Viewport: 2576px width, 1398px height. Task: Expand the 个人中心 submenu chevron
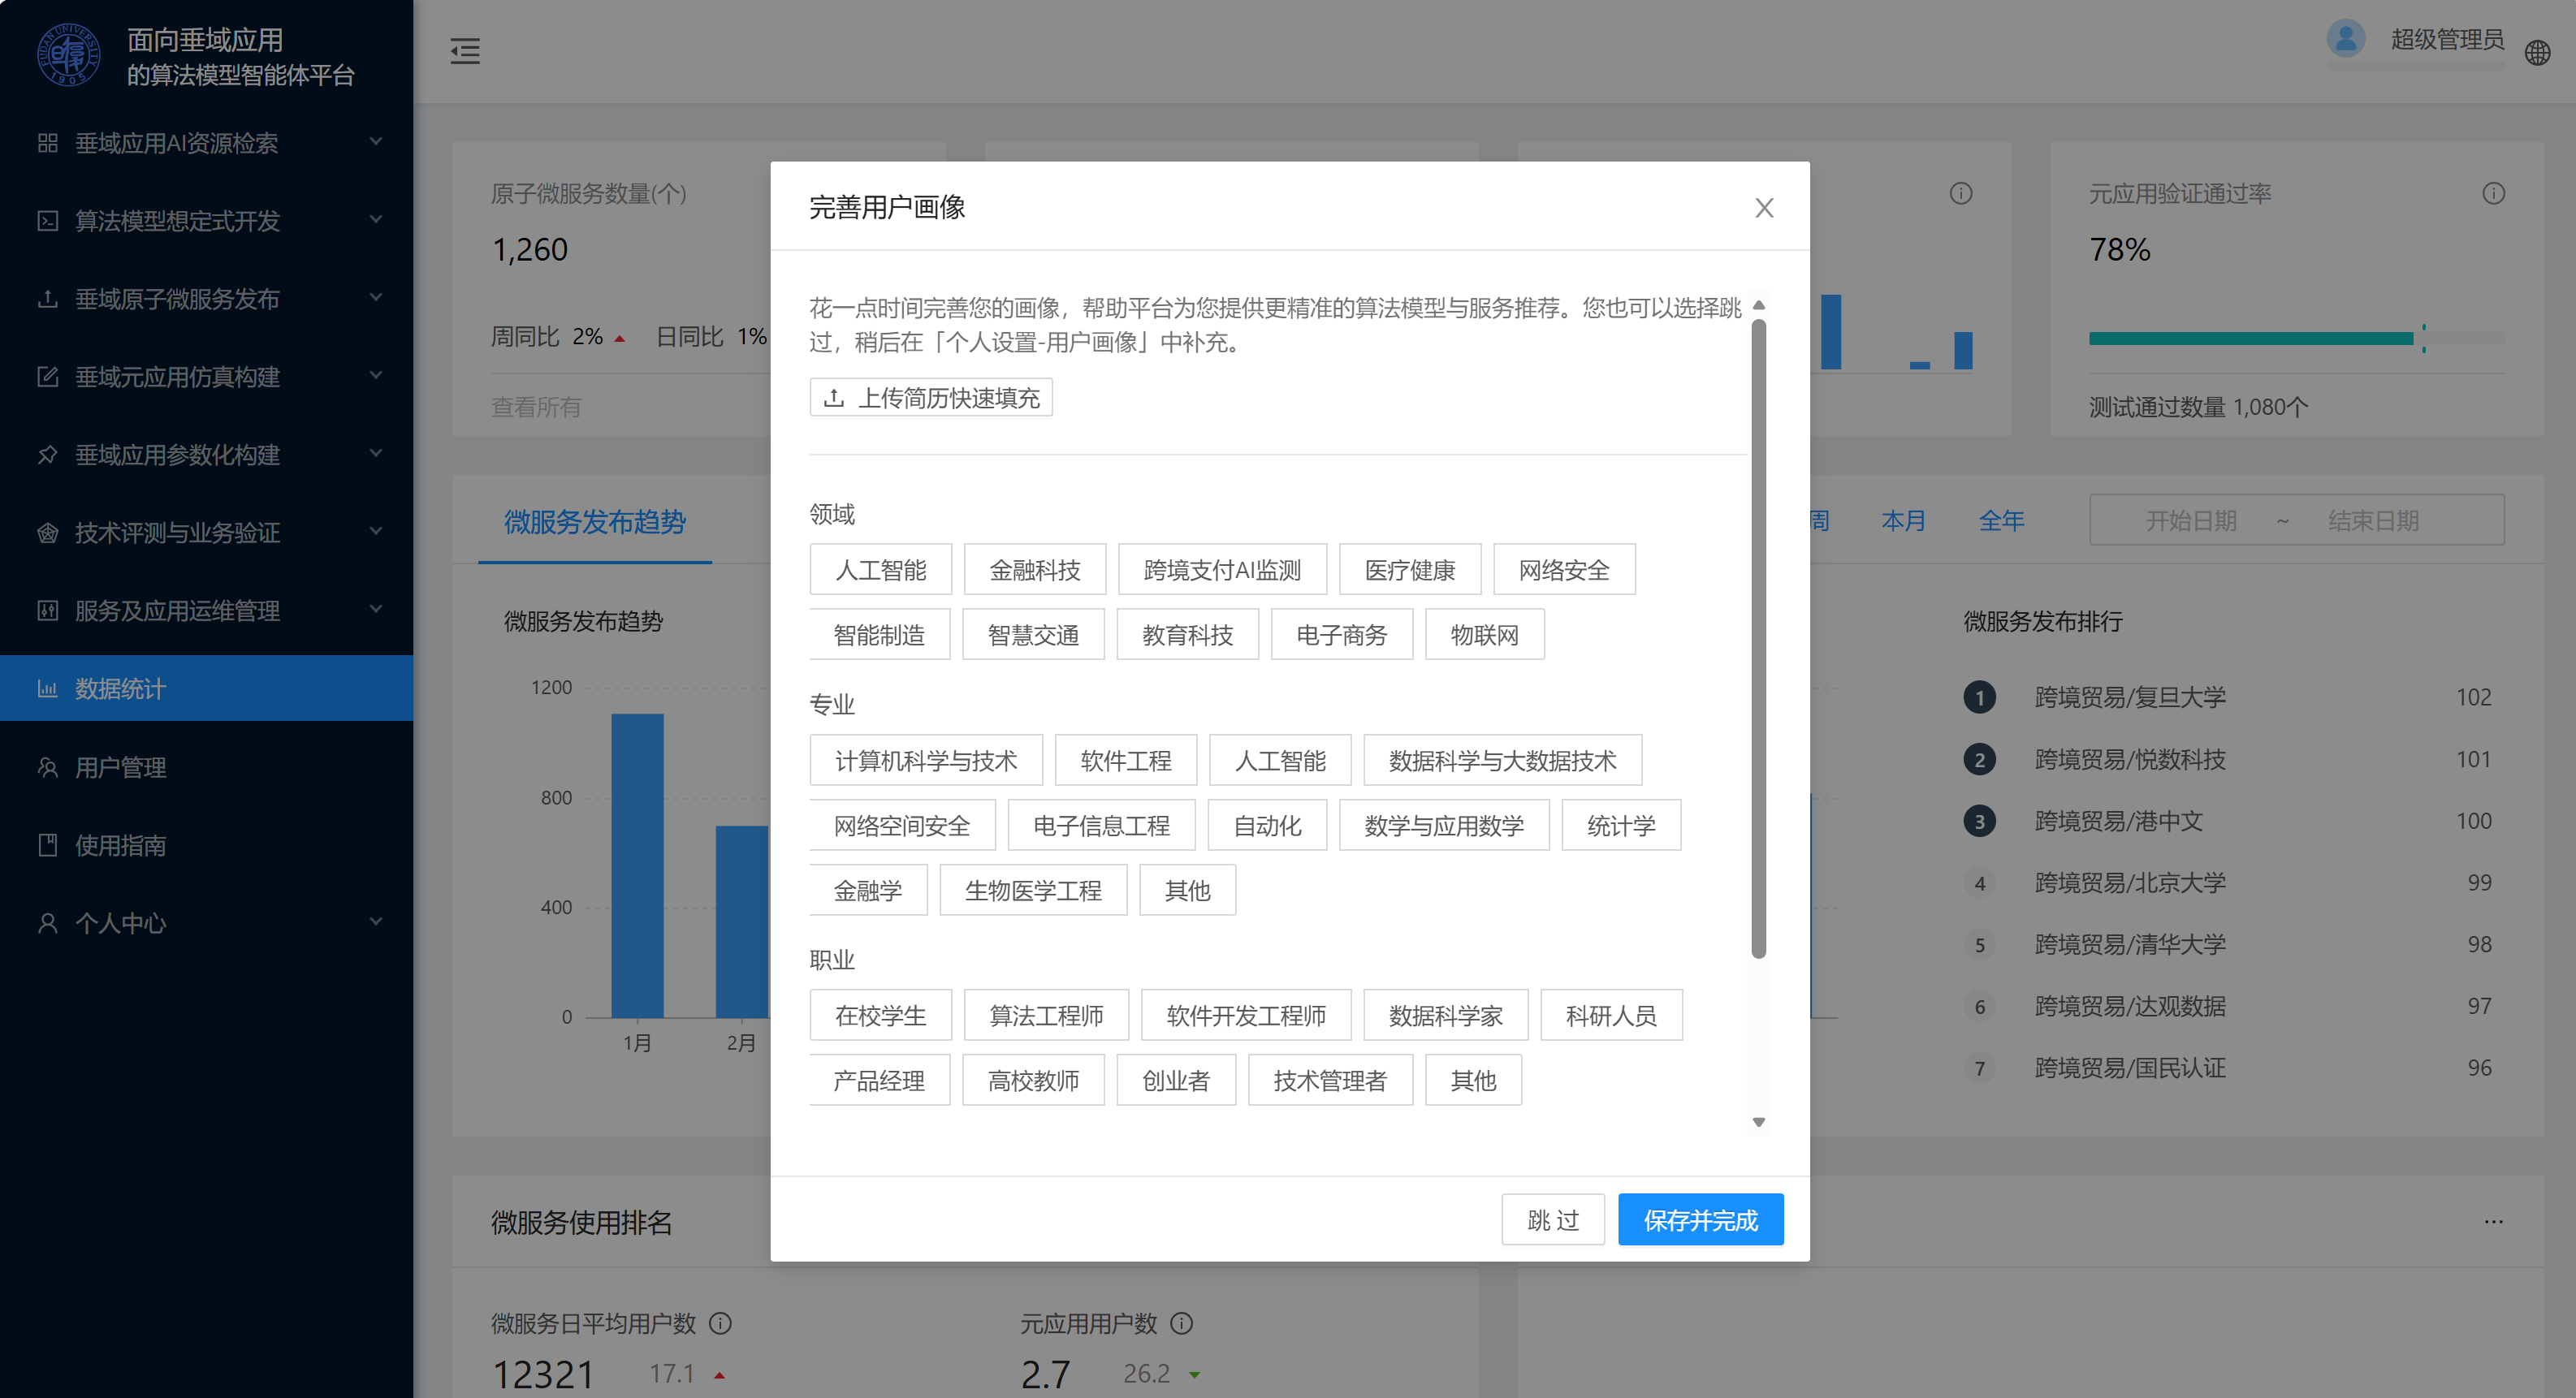click(376, 922)
